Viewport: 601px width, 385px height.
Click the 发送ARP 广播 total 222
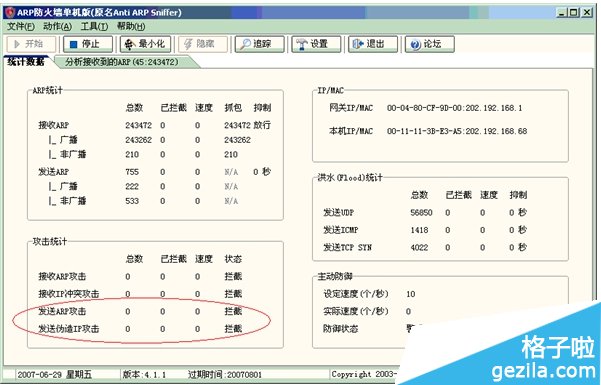click(x=132, y=186)
